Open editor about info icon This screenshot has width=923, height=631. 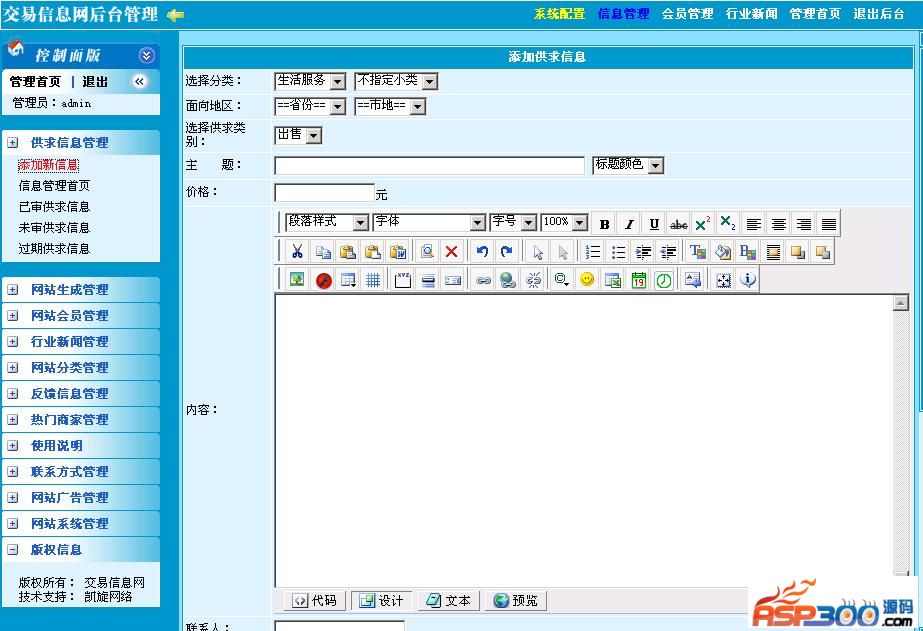click(x=748, y=280)
